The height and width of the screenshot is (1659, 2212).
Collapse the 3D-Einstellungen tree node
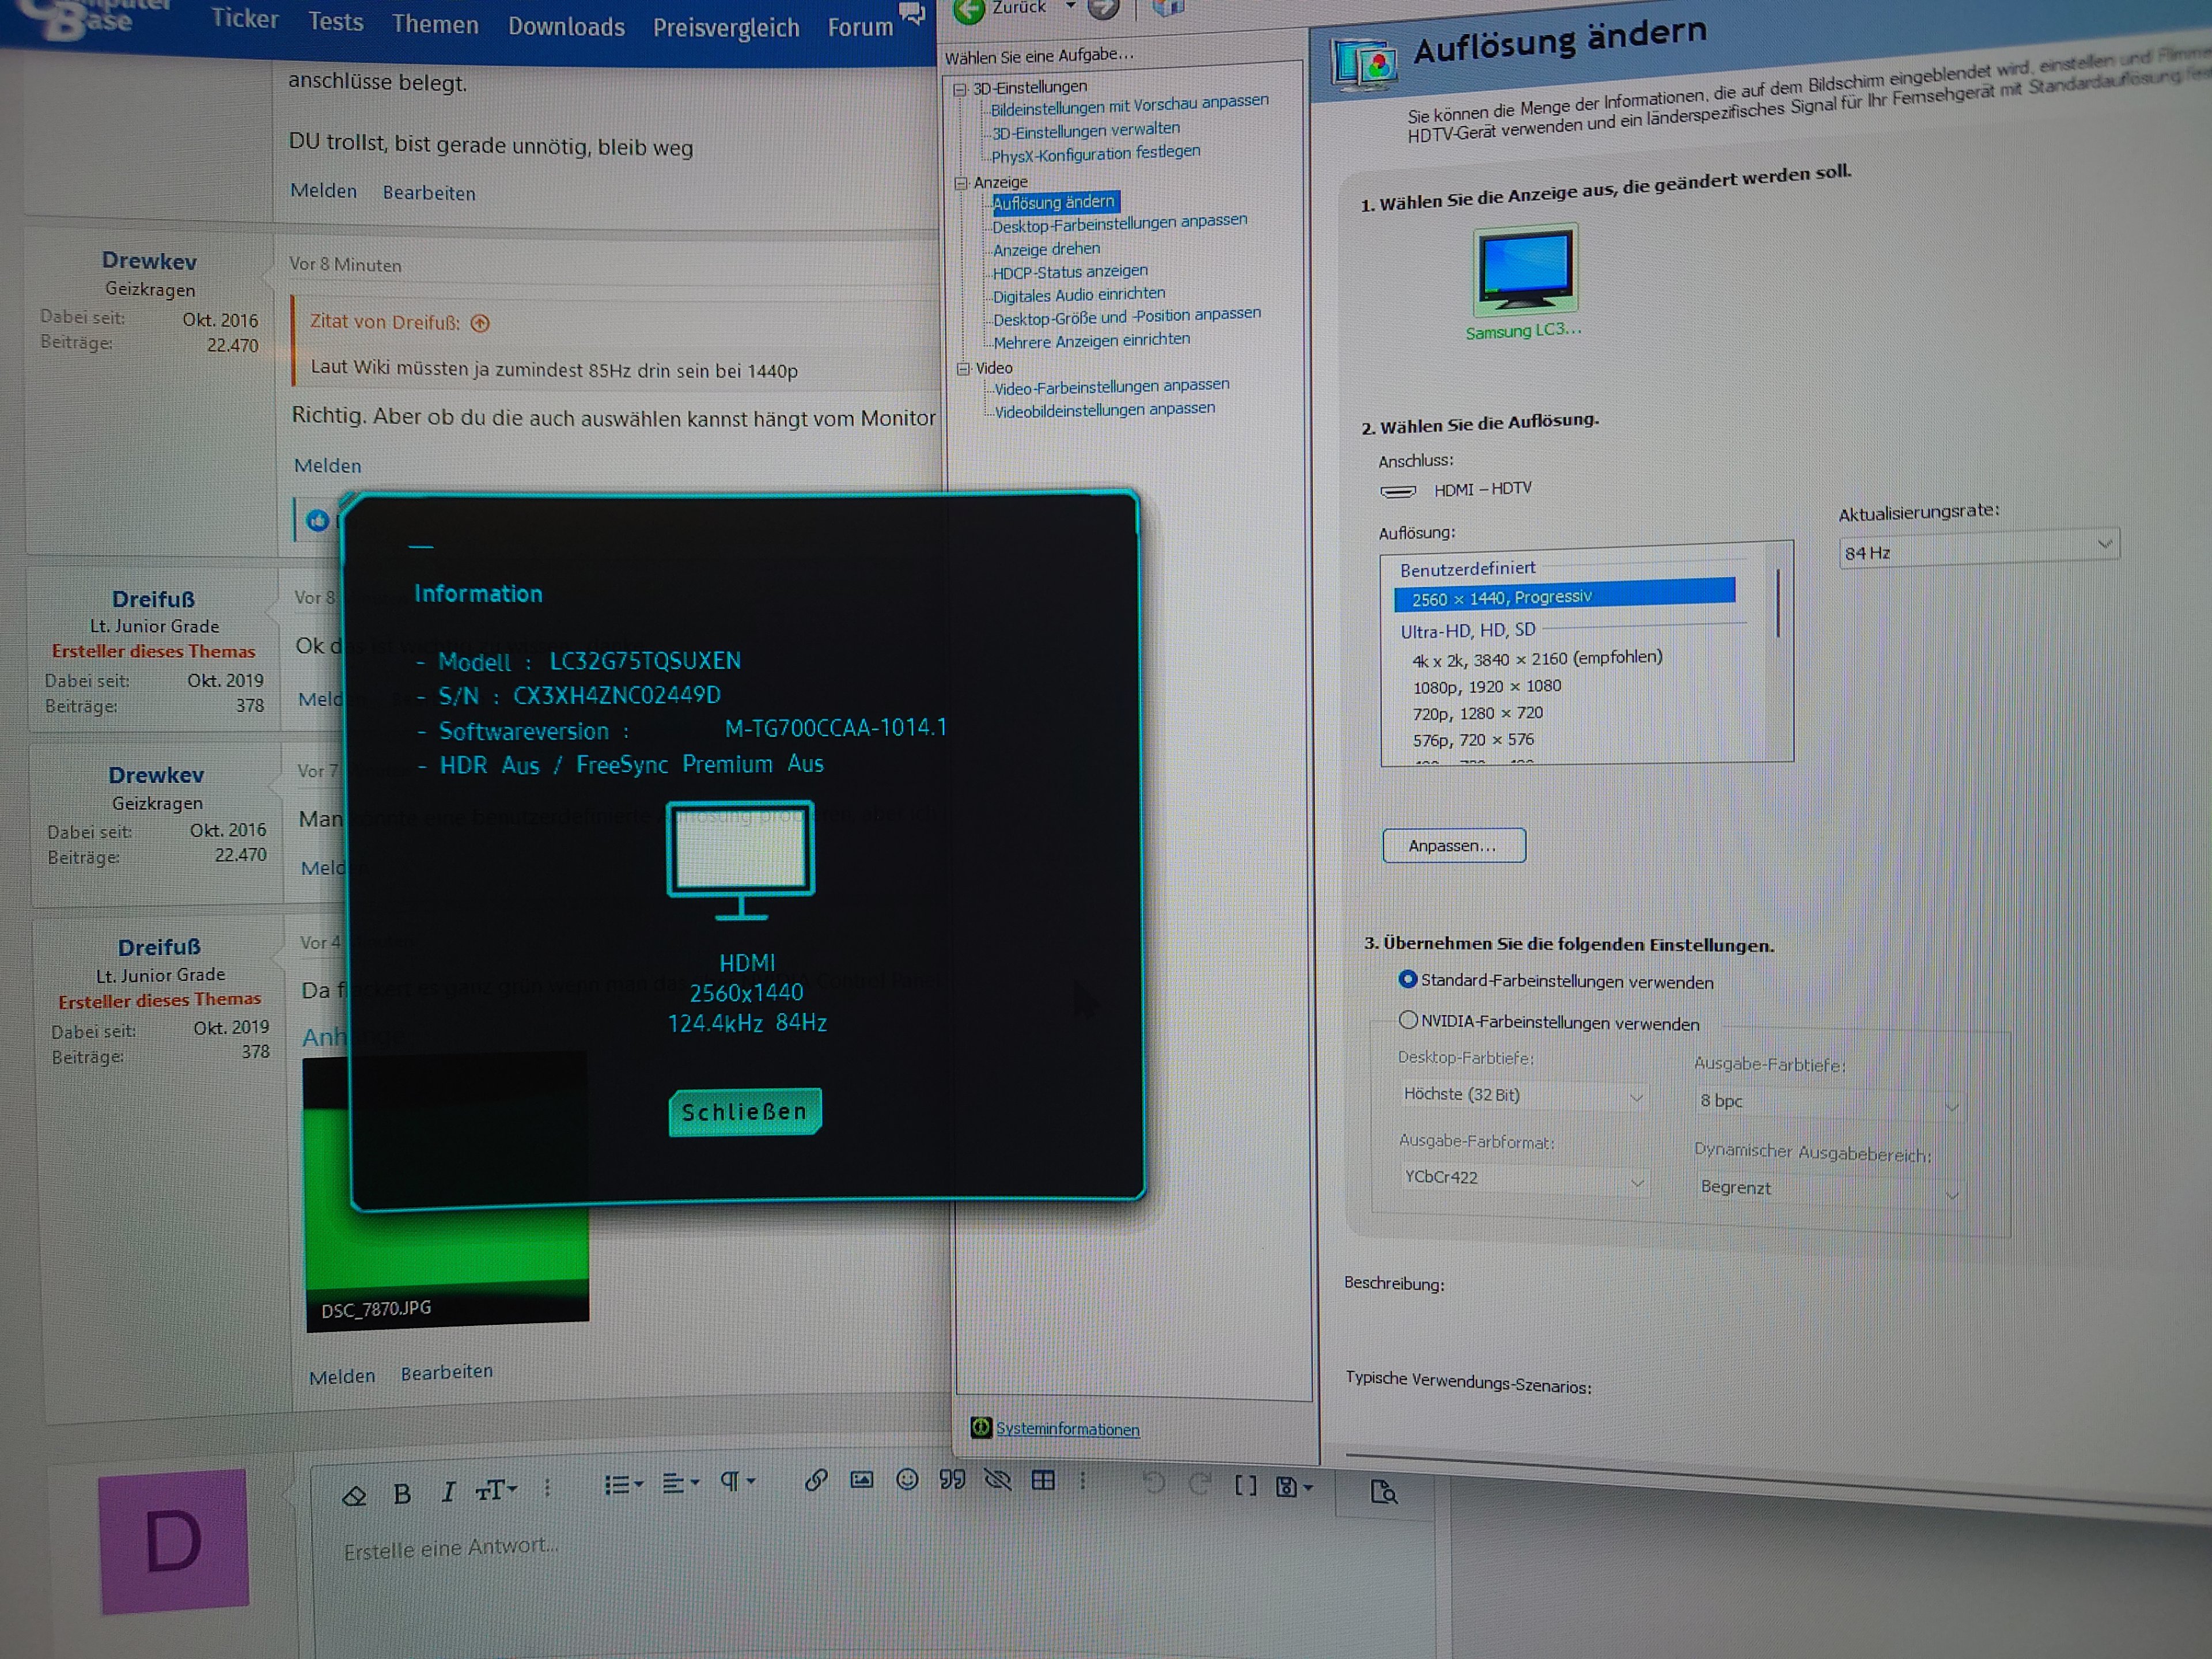point(960,89)
